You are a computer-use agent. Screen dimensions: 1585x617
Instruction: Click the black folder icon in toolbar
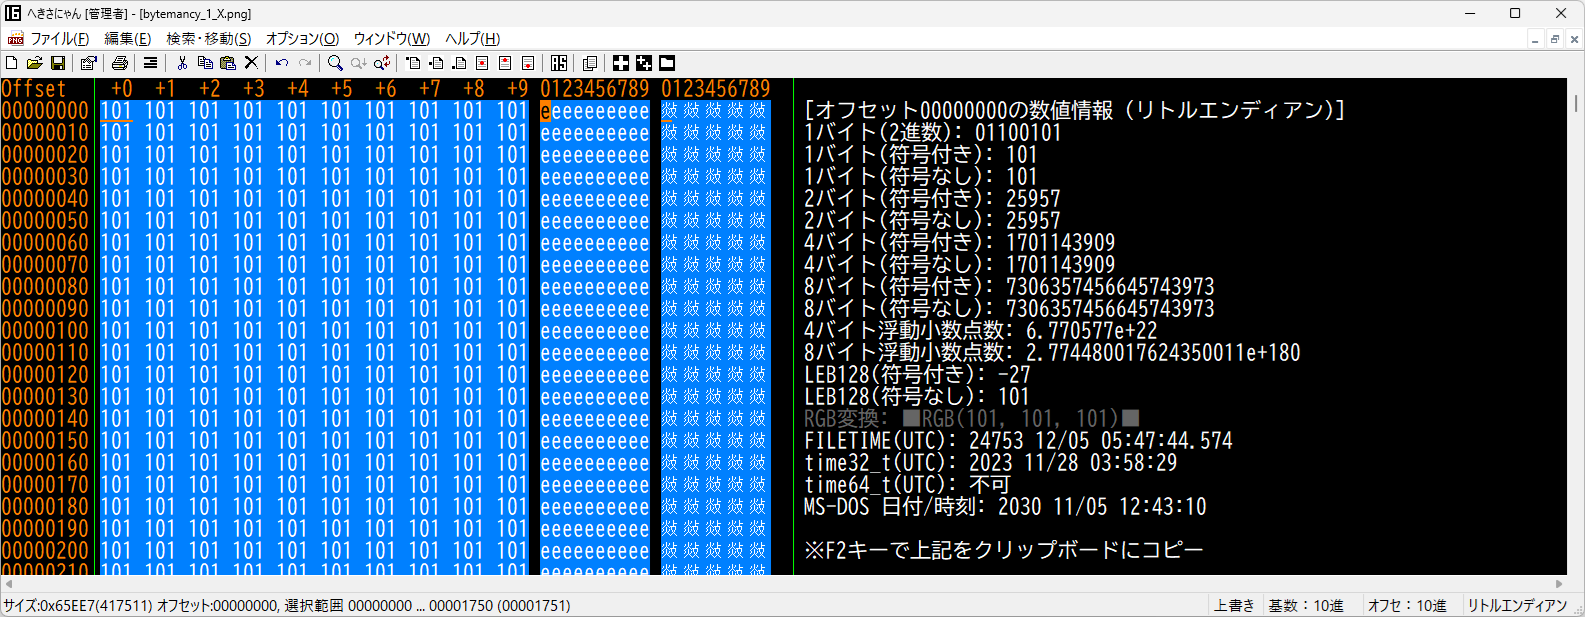667,63
